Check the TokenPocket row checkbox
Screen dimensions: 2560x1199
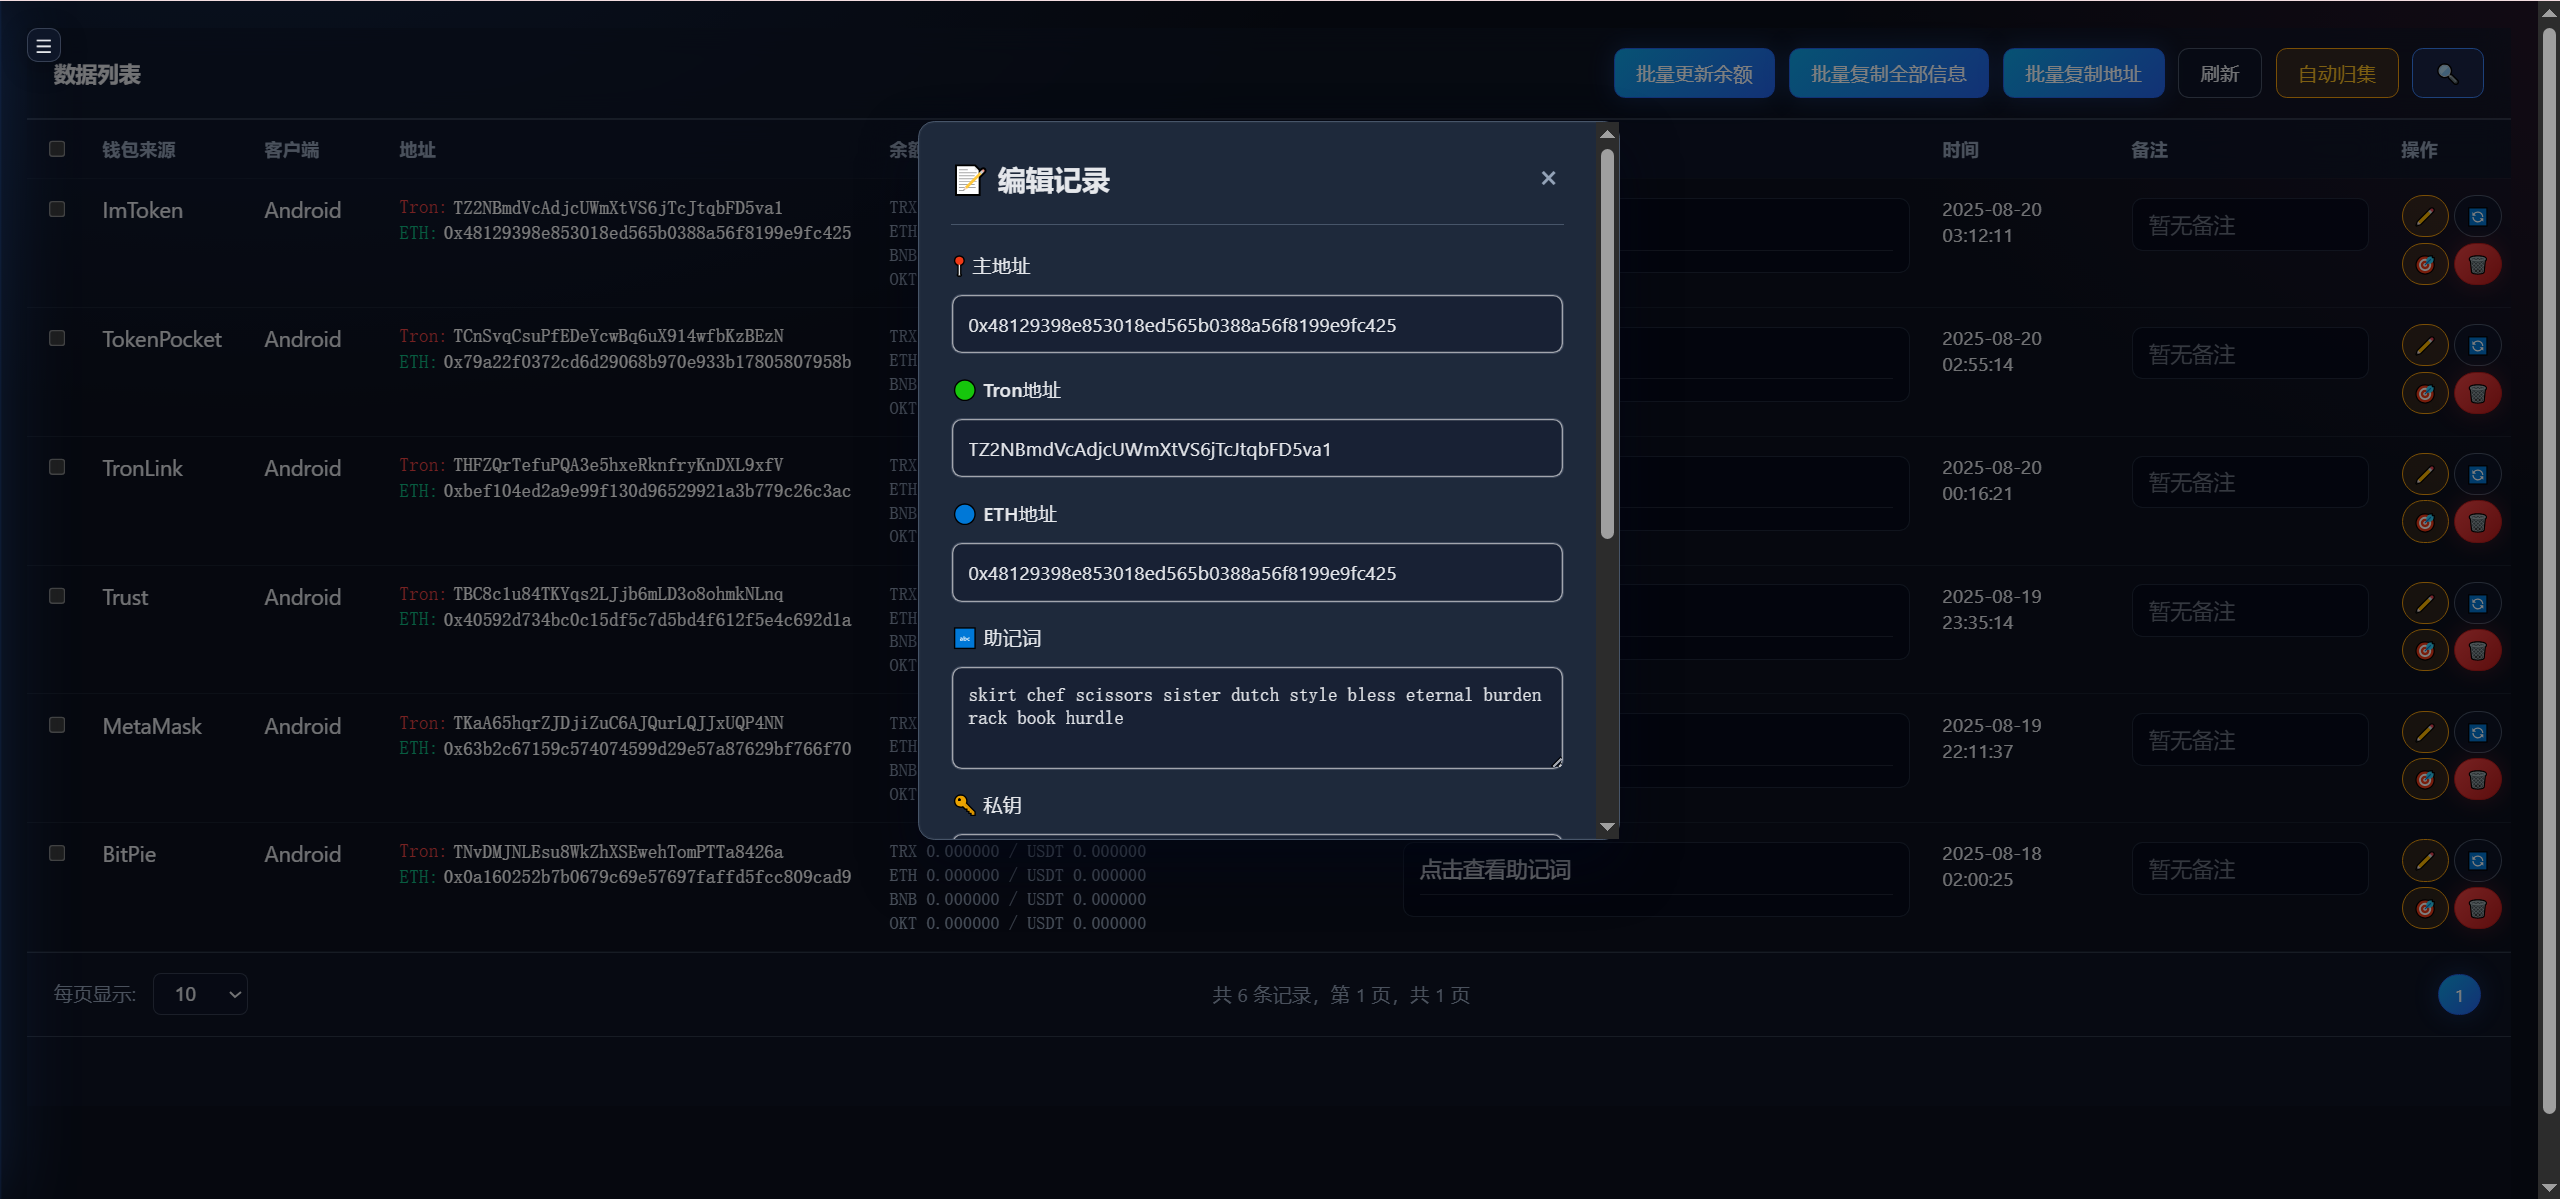[57, 338]
